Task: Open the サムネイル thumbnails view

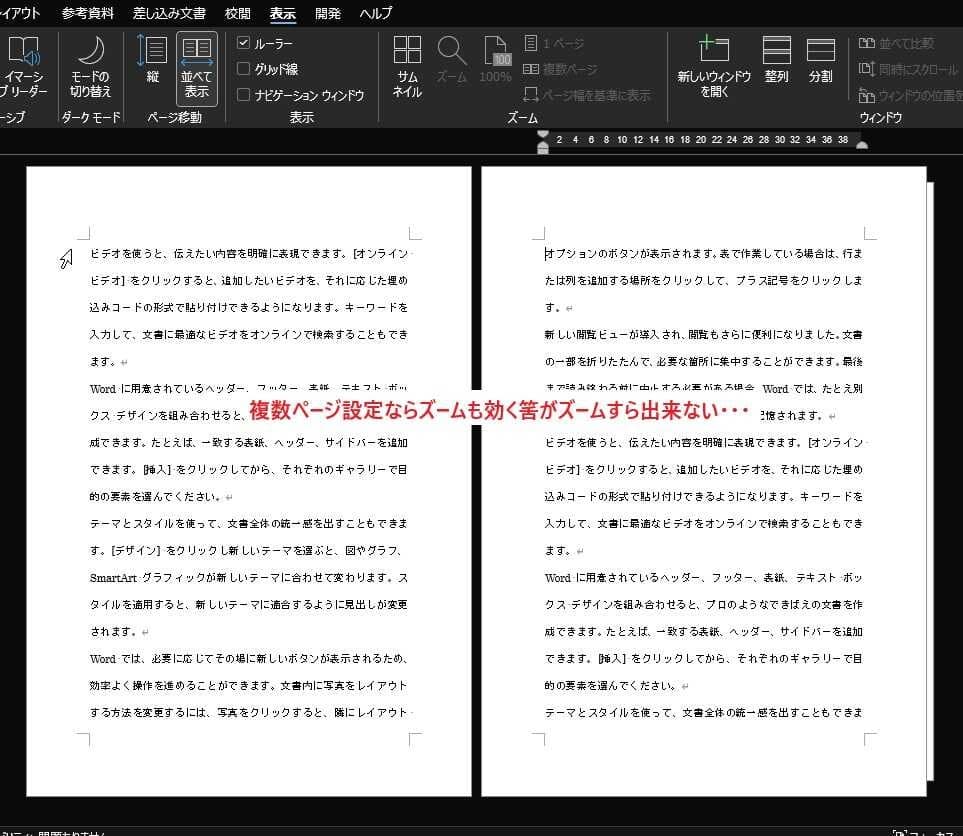Action: (407, 66)
